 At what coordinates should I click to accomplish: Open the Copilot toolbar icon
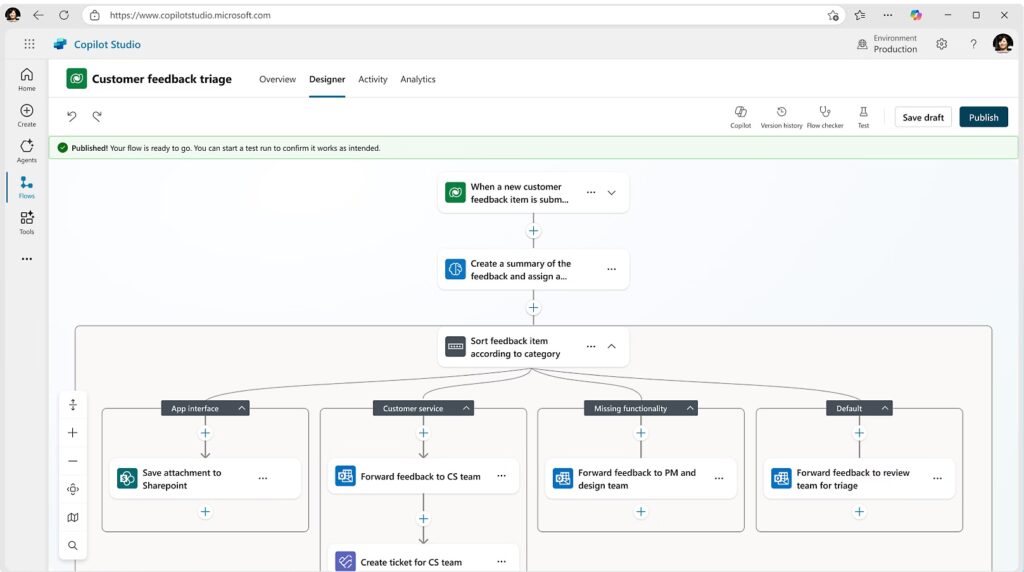pyautogui.click(x=740, y=113)
